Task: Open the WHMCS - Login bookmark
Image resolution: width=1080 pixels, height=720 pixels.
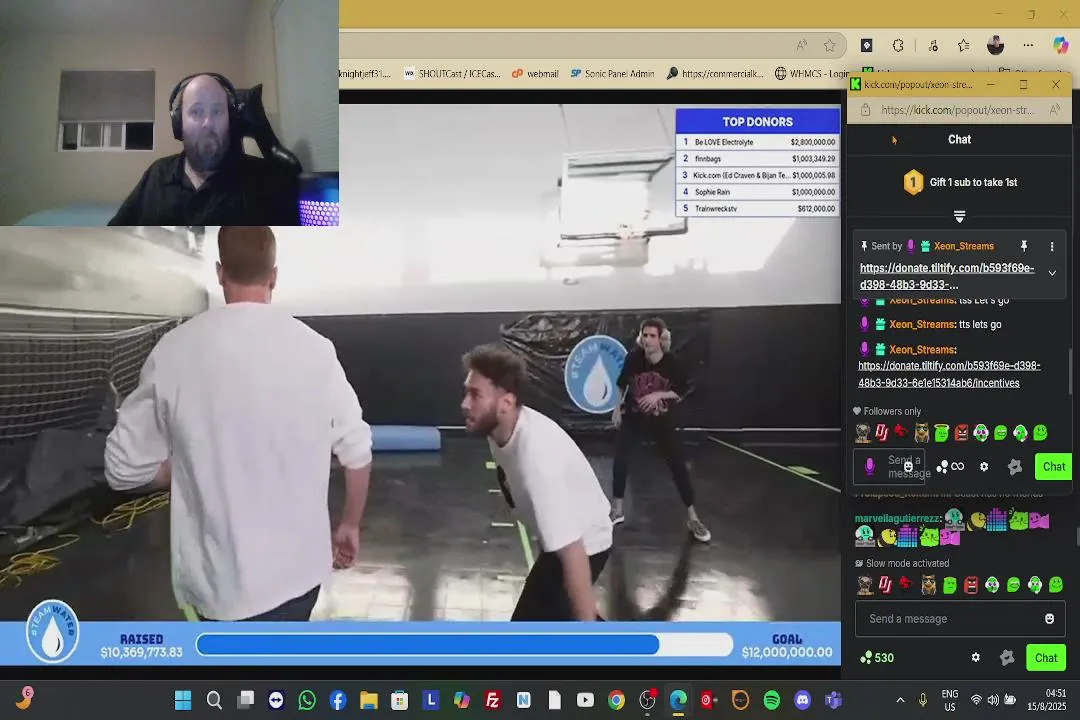Action: [812, 74]
